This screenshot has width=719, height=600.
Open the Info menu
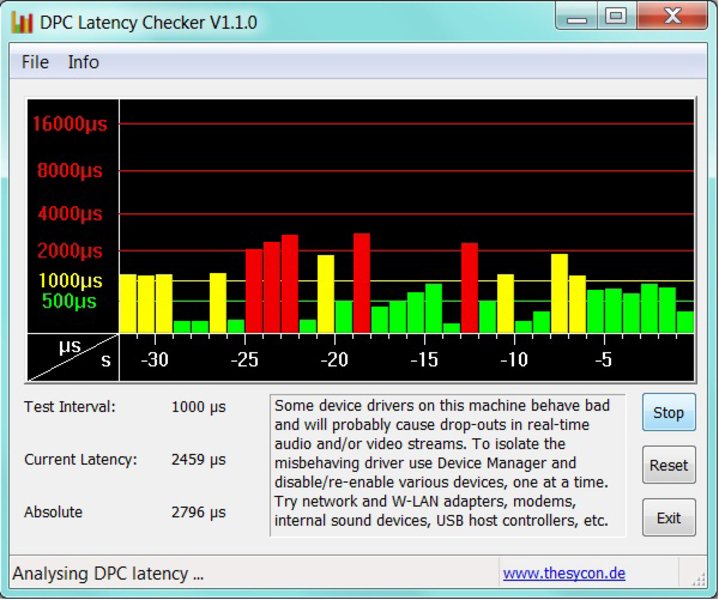(x=83, y=62)
